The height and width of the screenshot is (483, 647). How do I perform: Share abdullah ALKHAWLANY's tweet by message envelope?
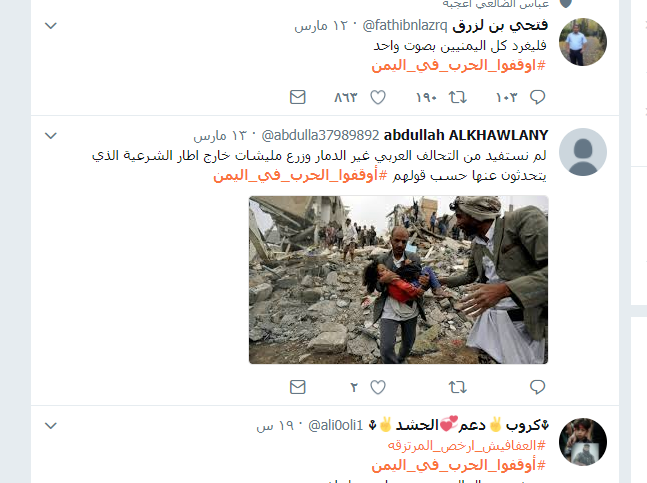point(298,387)
